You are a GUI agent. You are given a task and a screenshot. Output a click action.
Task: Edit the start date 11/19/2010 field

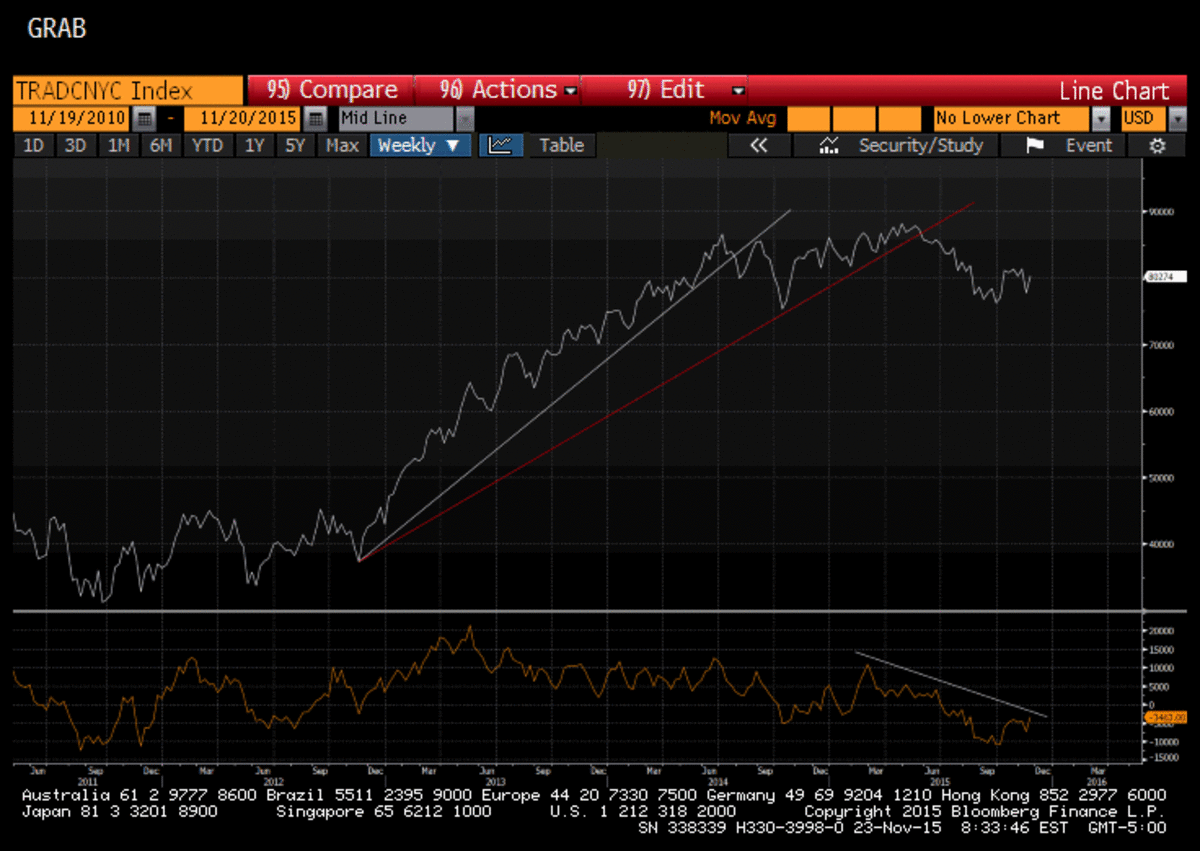coord(72,118)
